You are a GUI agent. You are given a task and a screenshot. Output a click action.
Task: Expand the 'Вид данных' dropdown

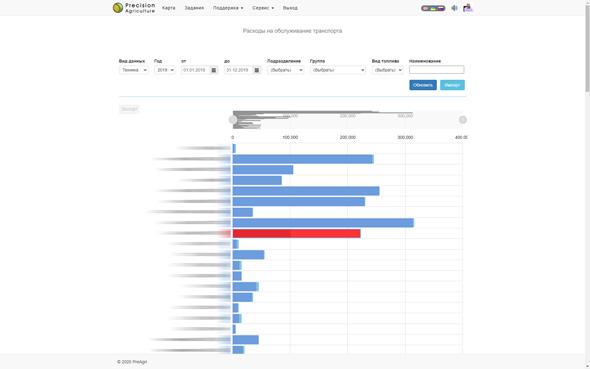pyautogui.click(x=134, y=70)
